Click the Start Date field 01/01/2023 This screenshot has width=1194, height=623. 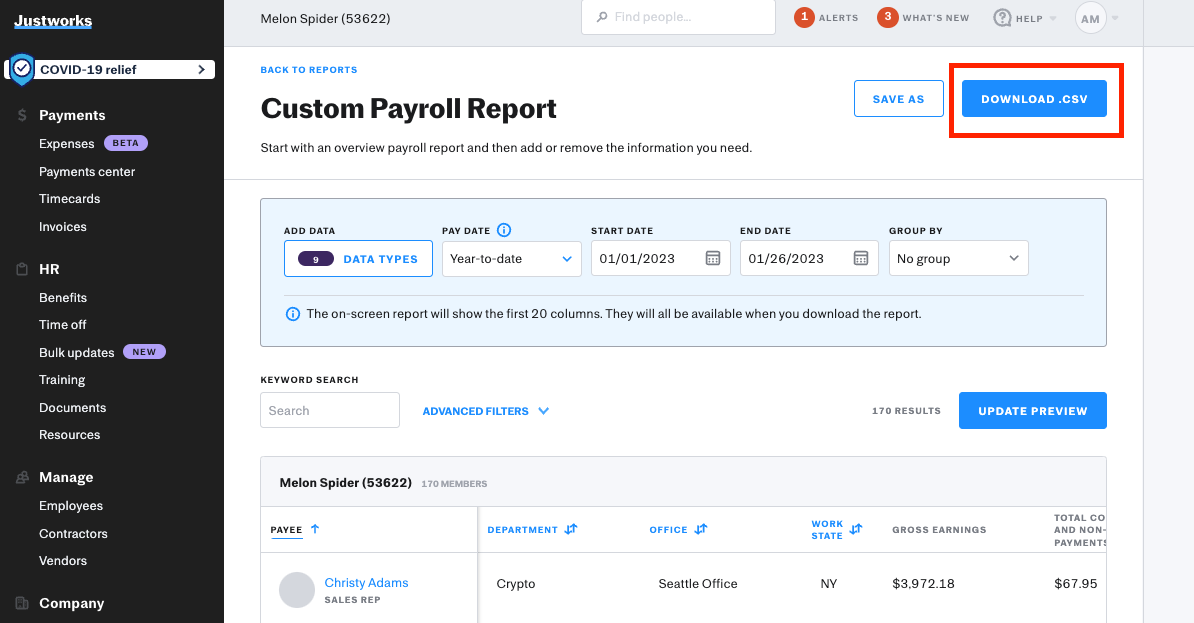click(x=661, y=258)
